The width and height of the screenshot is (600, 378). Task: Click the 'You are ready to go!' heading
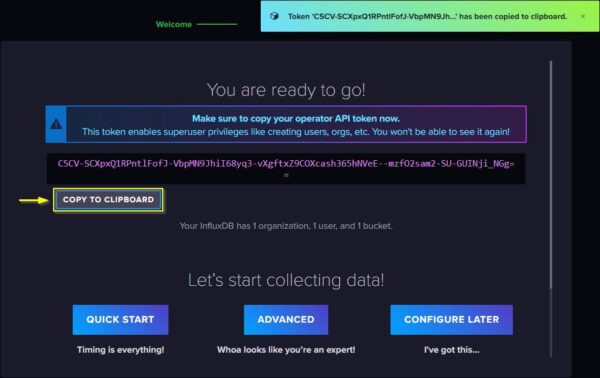click(x=286, y=90)
